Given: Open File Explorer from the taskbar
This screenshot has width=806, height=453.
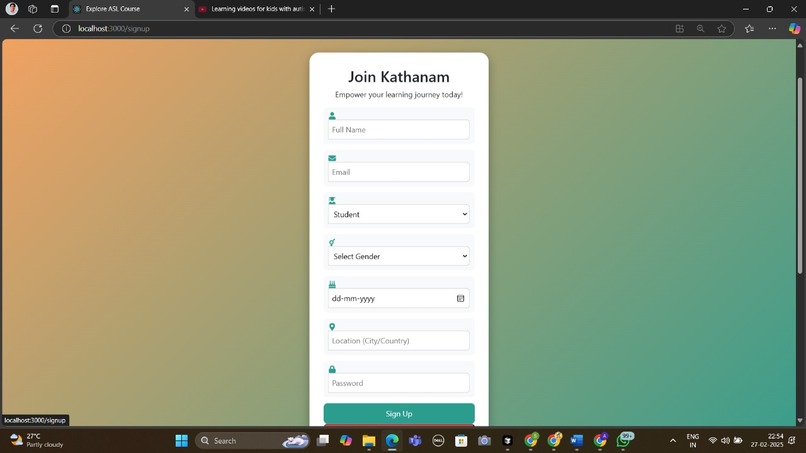Looking at the screenshot, I should point(369,441).
